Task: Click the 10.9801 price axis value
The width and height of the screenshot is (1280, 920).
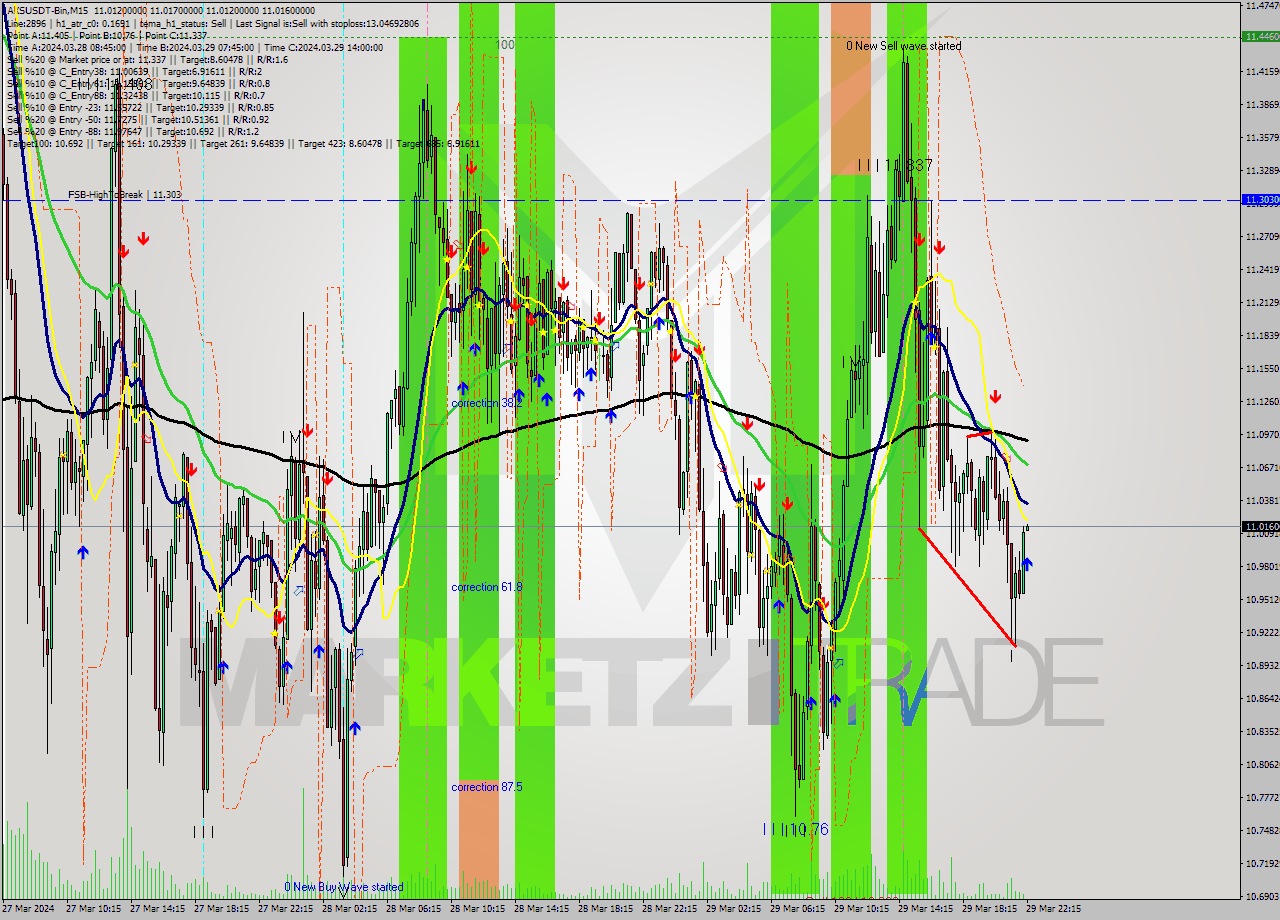Action: coord(1263,566)
